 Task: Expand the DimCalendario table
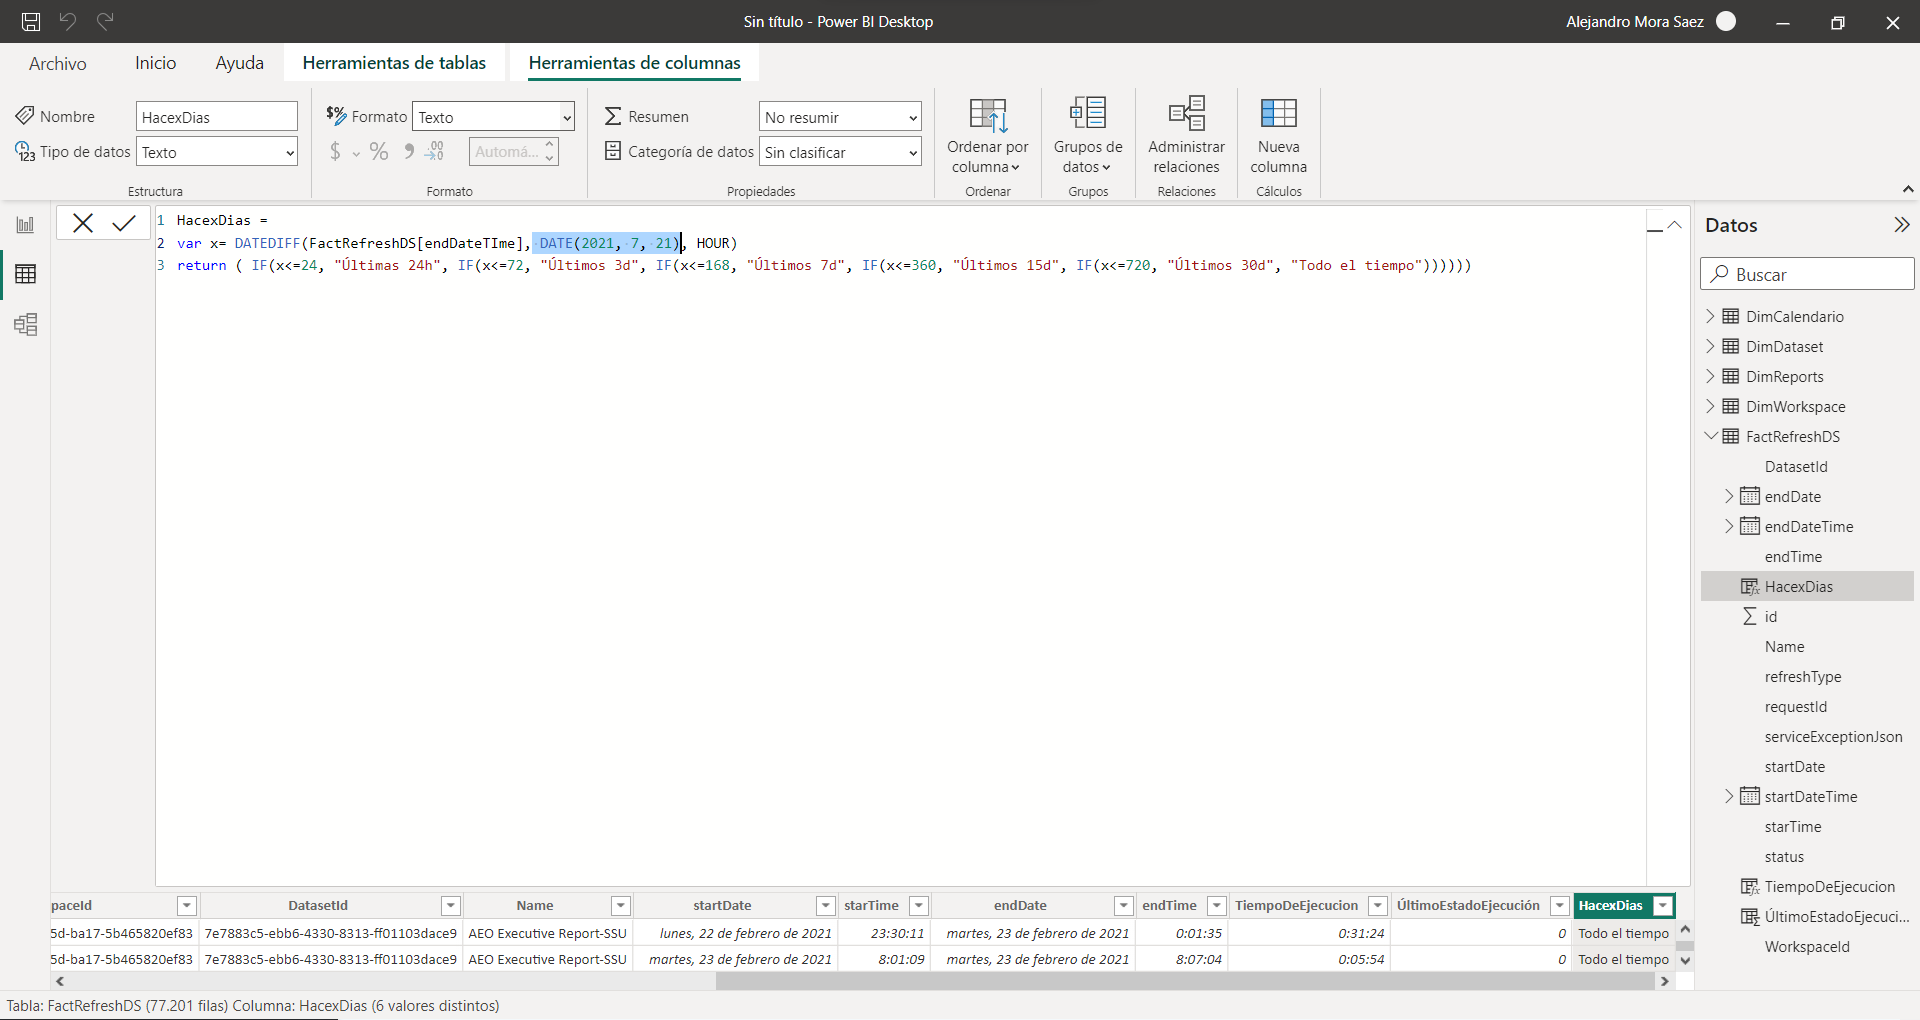(1710, 316)
